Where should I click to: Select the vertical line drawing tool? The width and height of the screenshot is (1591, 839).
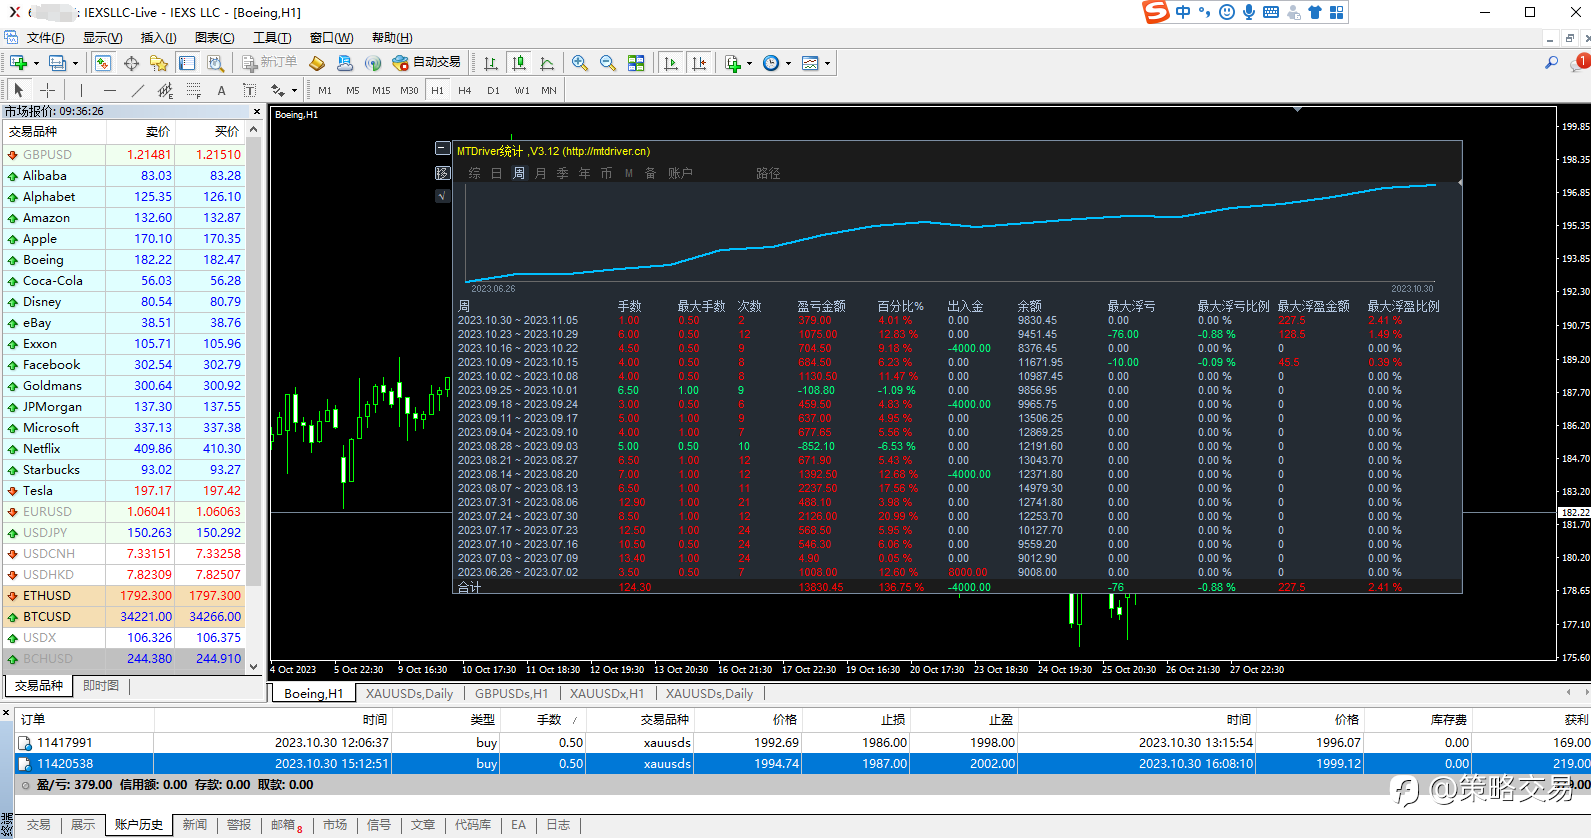(x=82, y=90)
